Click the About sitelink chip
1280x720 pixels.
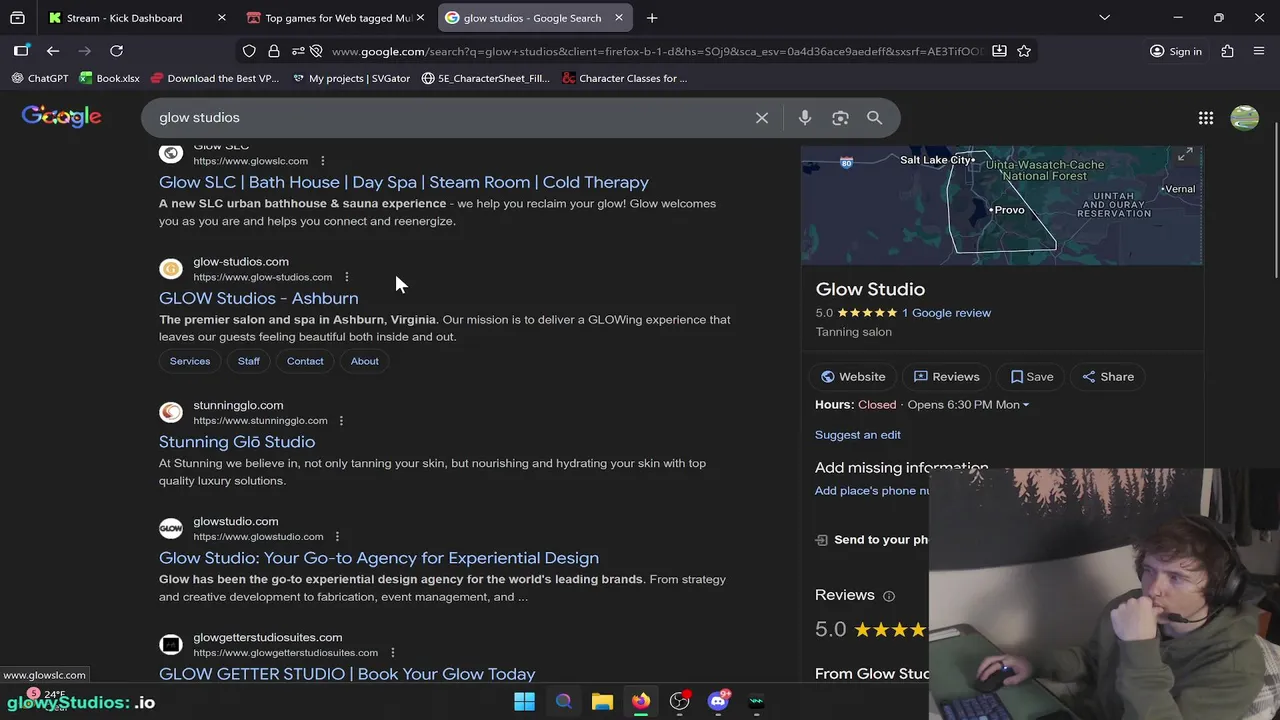tap(365, 361)
